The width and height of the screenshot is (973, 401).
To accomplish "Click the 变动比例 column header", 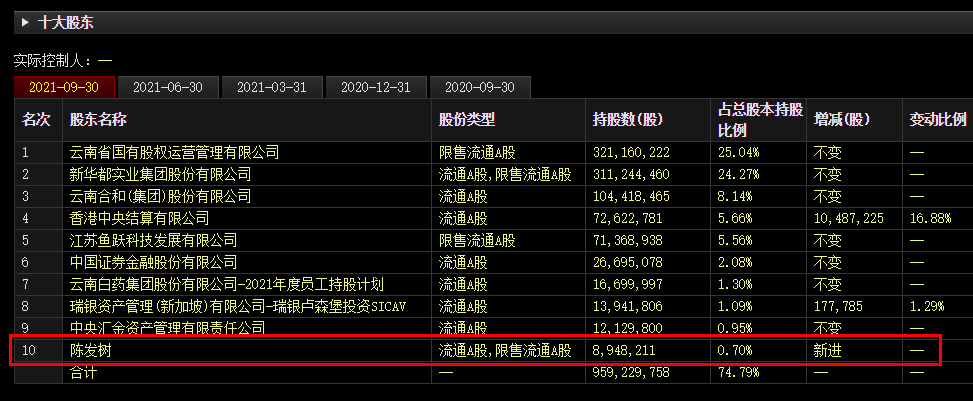I will [938, 119].
